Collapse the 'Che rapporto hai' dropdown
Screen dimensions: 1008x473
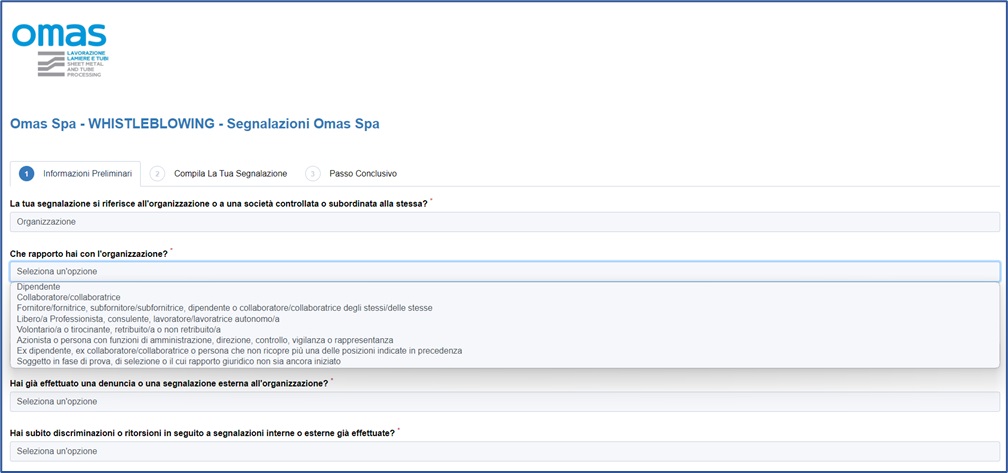click(505, 271)
